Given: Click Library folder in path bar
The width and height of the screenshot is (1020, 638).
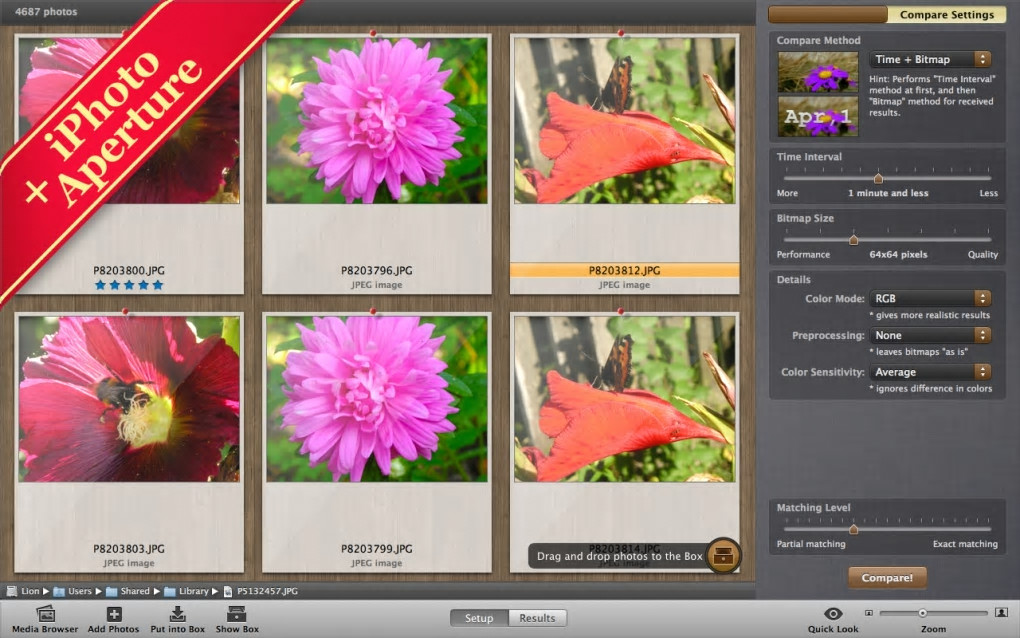Looking at the screenshot, I should (x=170, y=591).
